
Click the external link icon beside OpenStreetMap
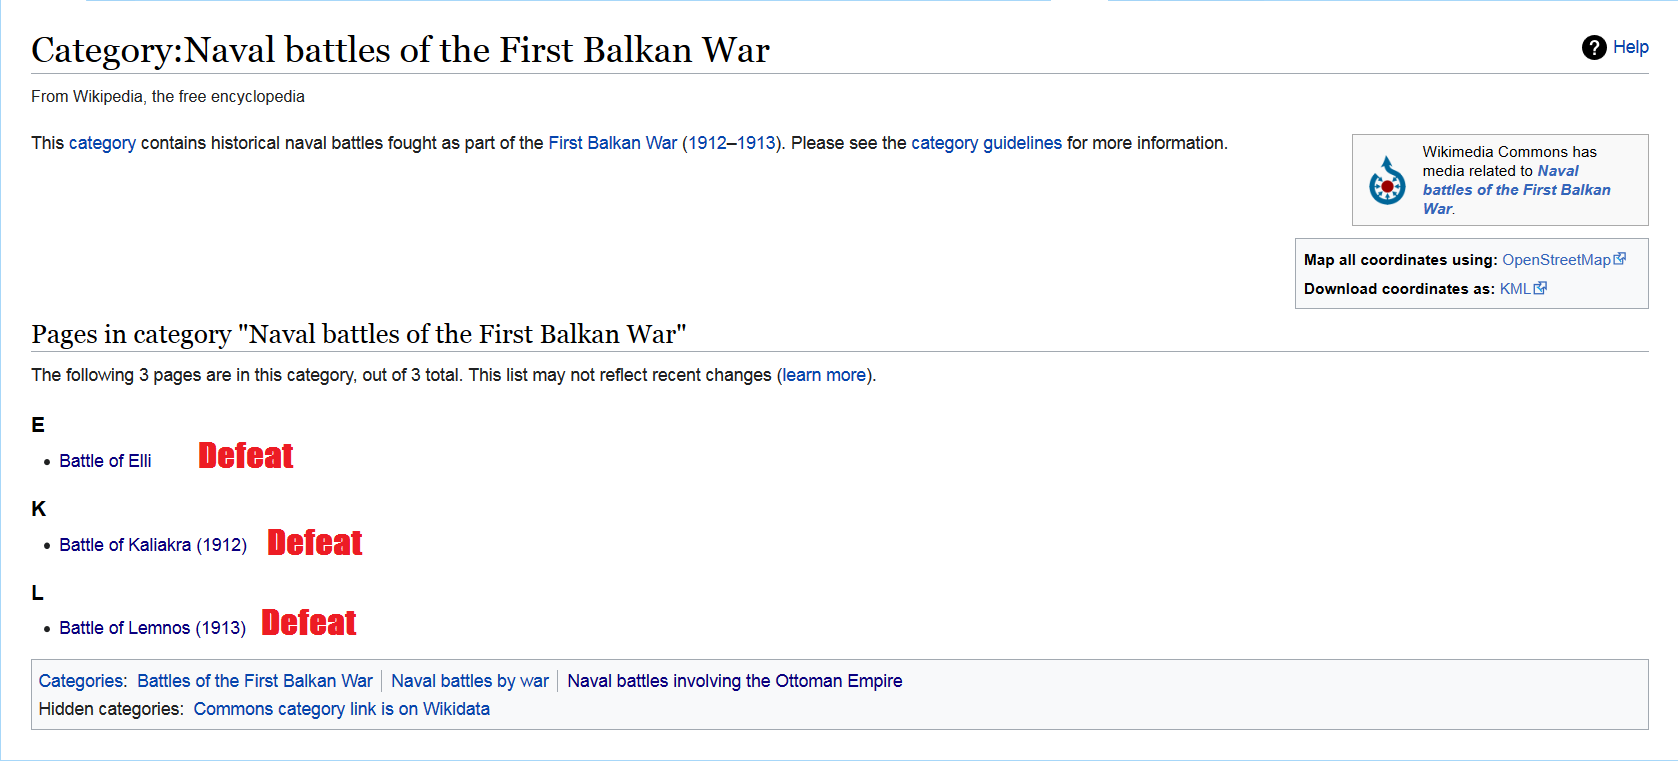1620,259
